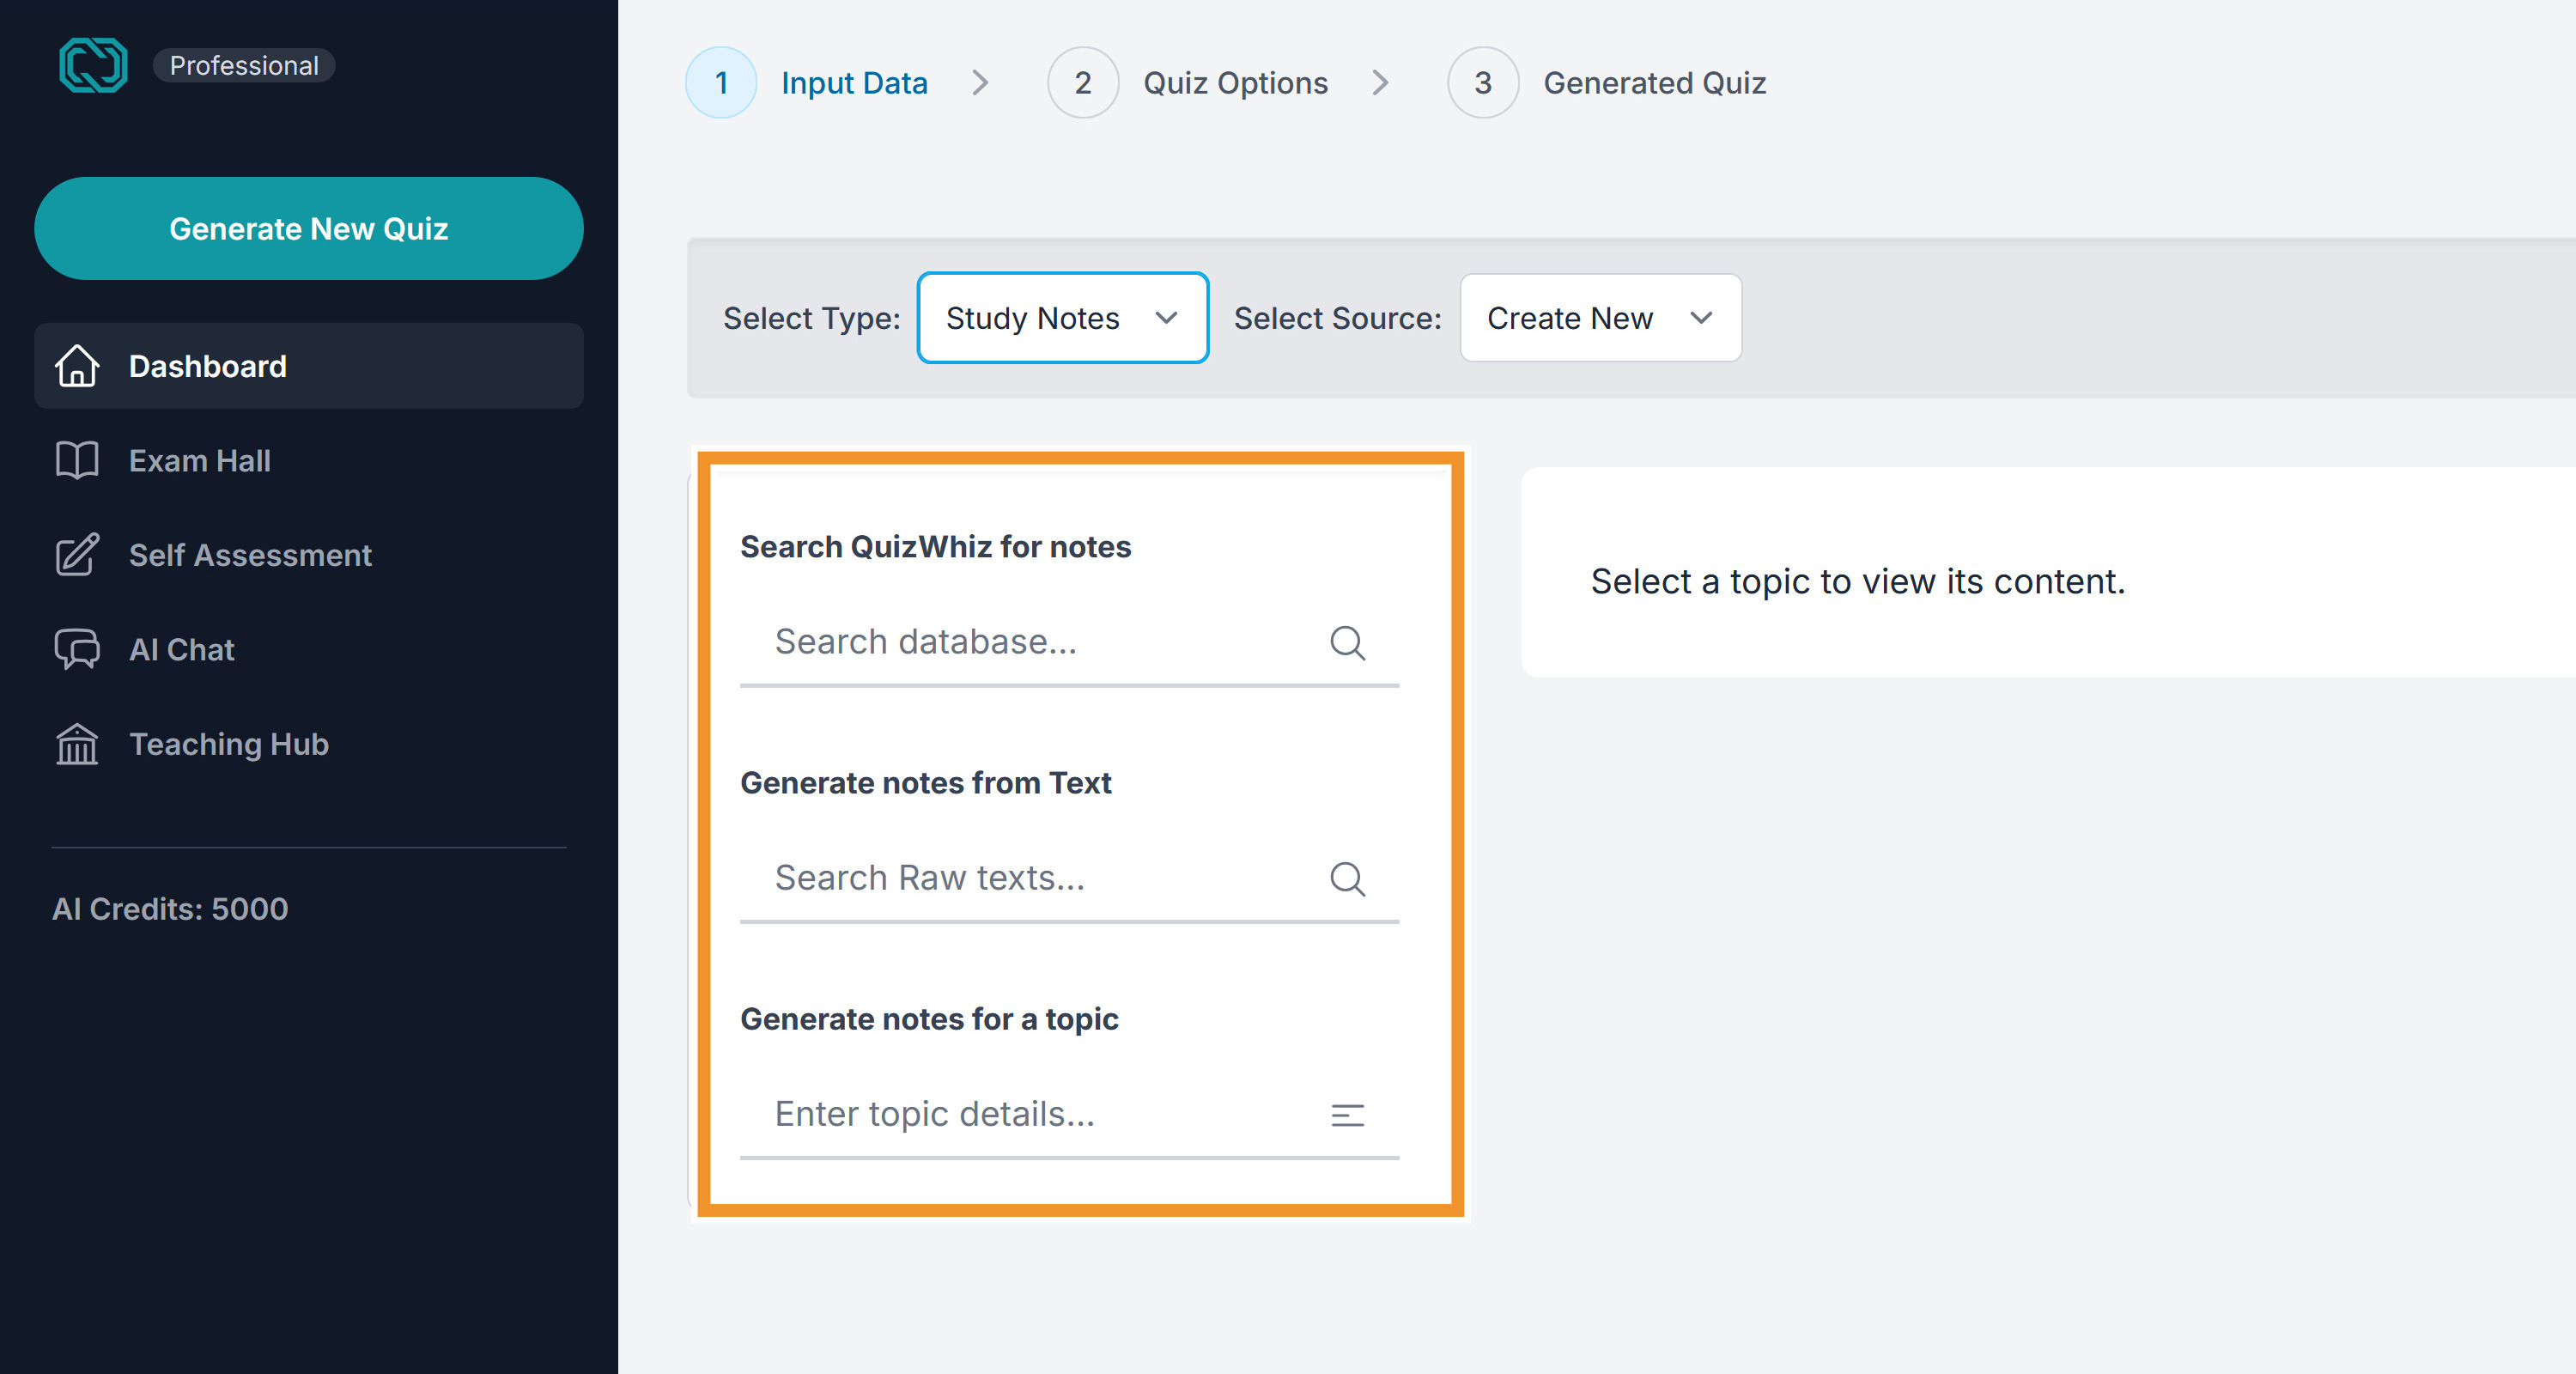Open the Select Source dropdown showing Create New
The width and height of the screenshot is (2576, 1374).
(1600, 318)
